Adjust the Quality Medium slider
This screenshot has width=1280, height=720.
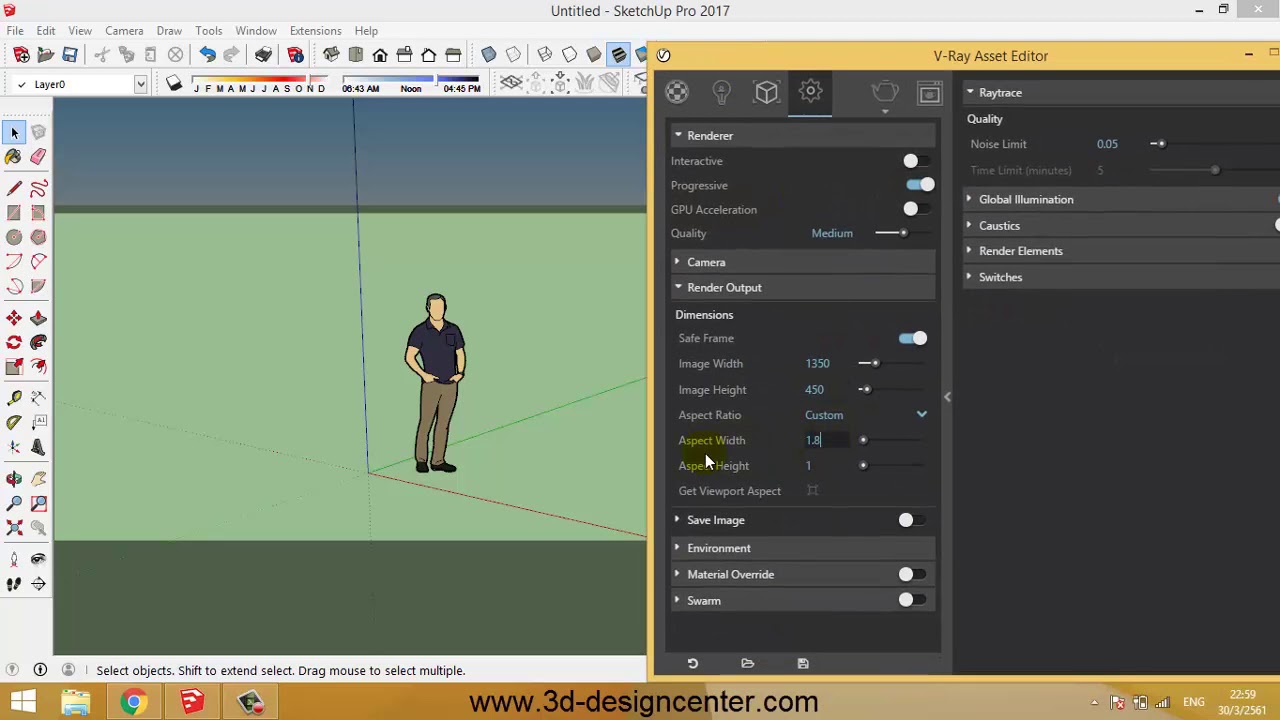tap(903, 233)
